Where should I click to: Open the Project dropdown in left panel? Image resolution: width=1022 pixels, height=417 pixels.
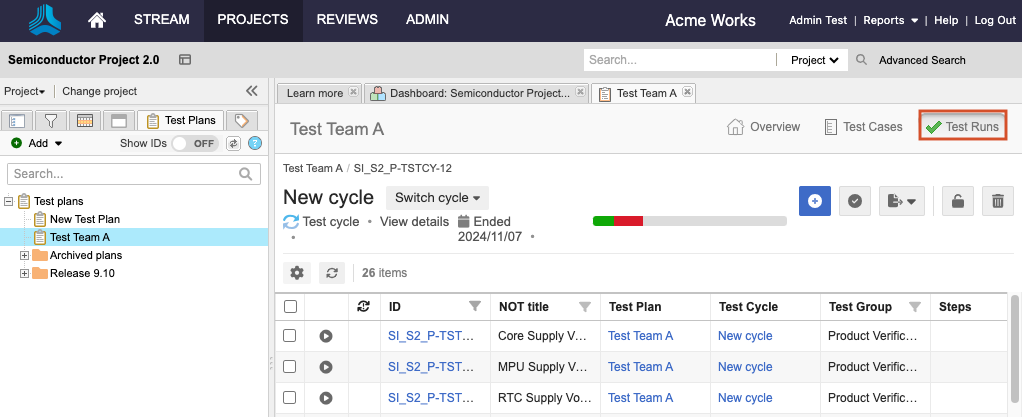click(x=25, y=91)
